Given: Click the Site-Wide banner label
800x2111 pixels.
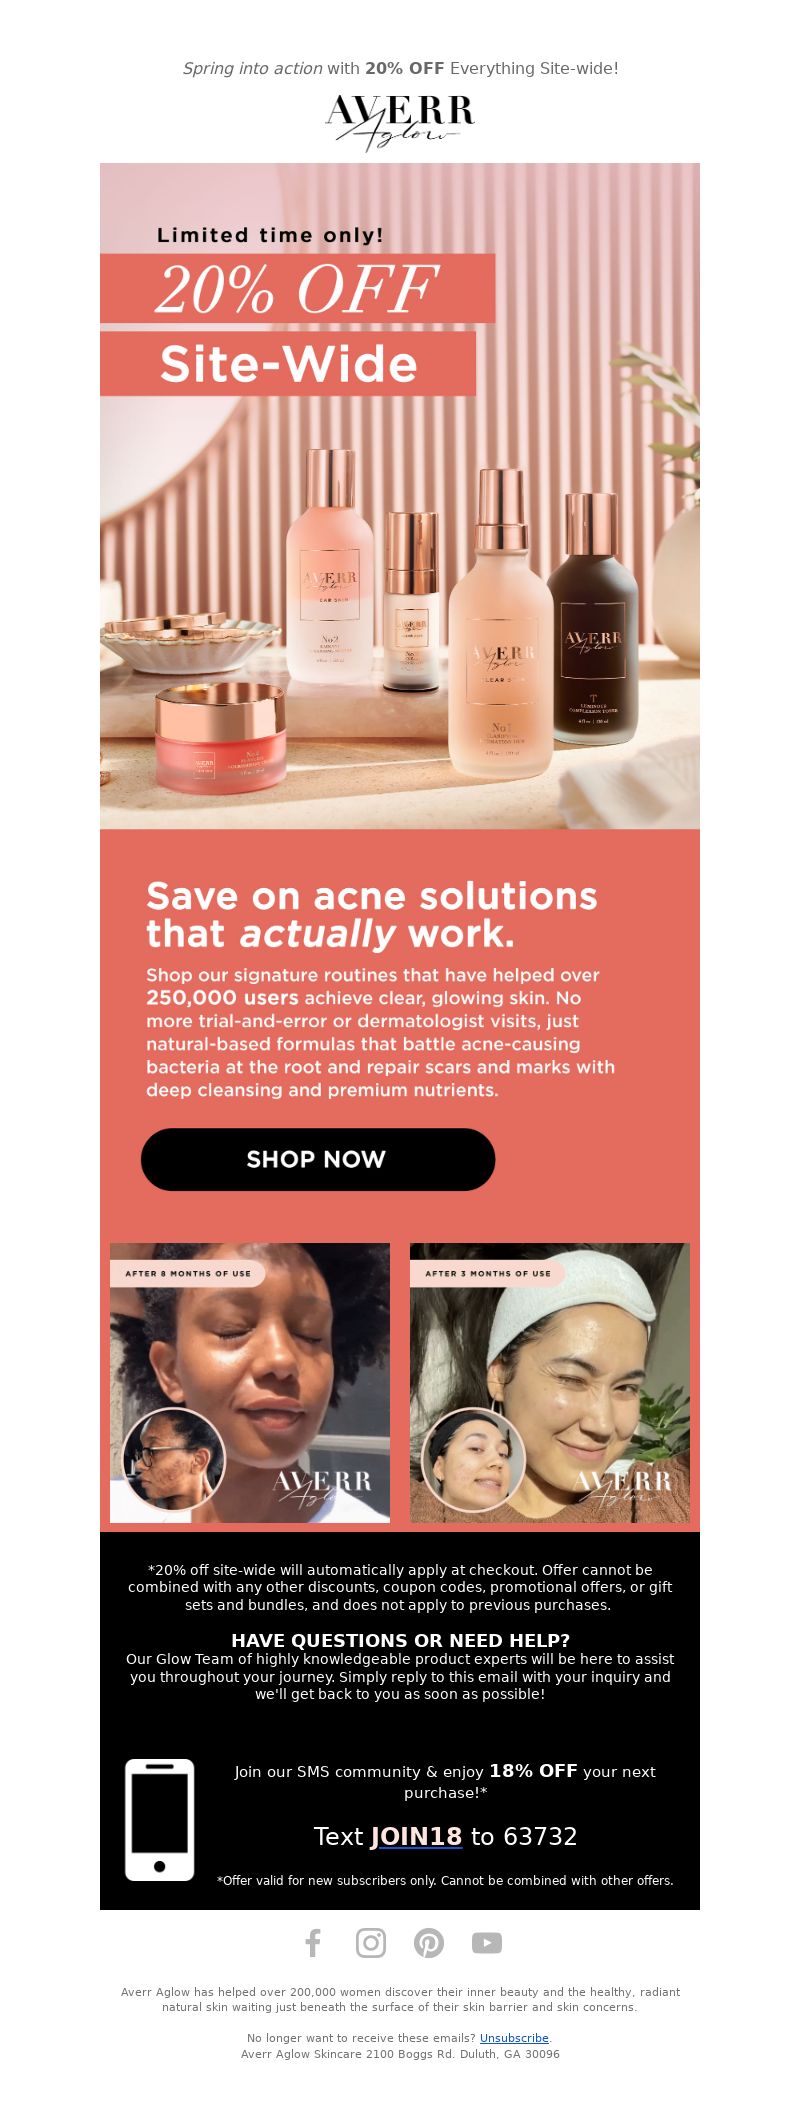Looking at the screenshot, I should [x=288, y=364].
